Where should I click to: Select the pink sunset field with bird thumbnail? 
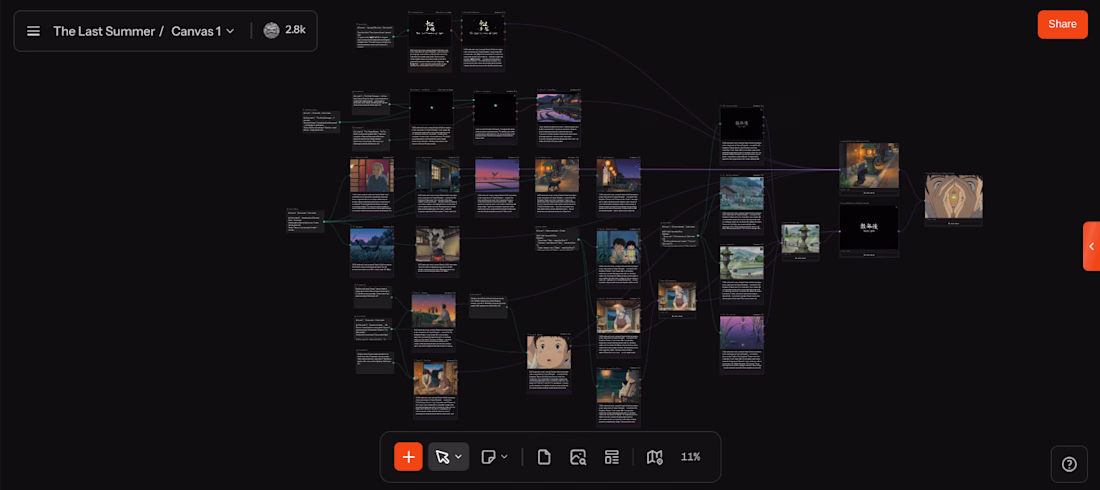tap(497, 176)
